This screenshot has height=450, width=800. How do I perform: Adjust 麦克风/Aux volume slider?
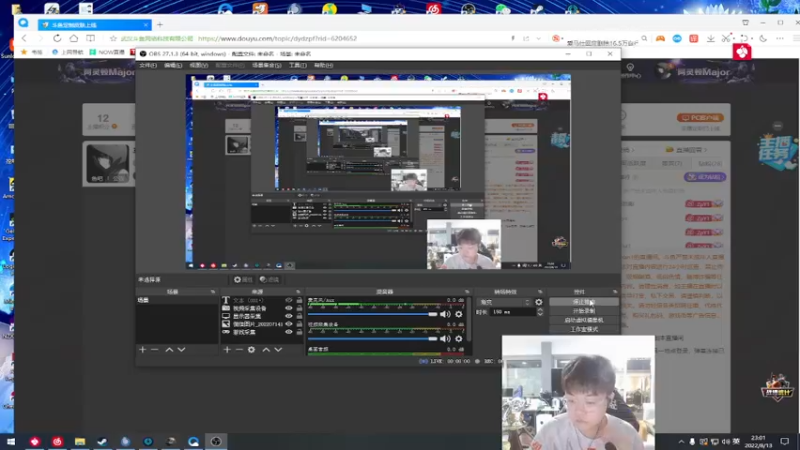click(372, 314)
